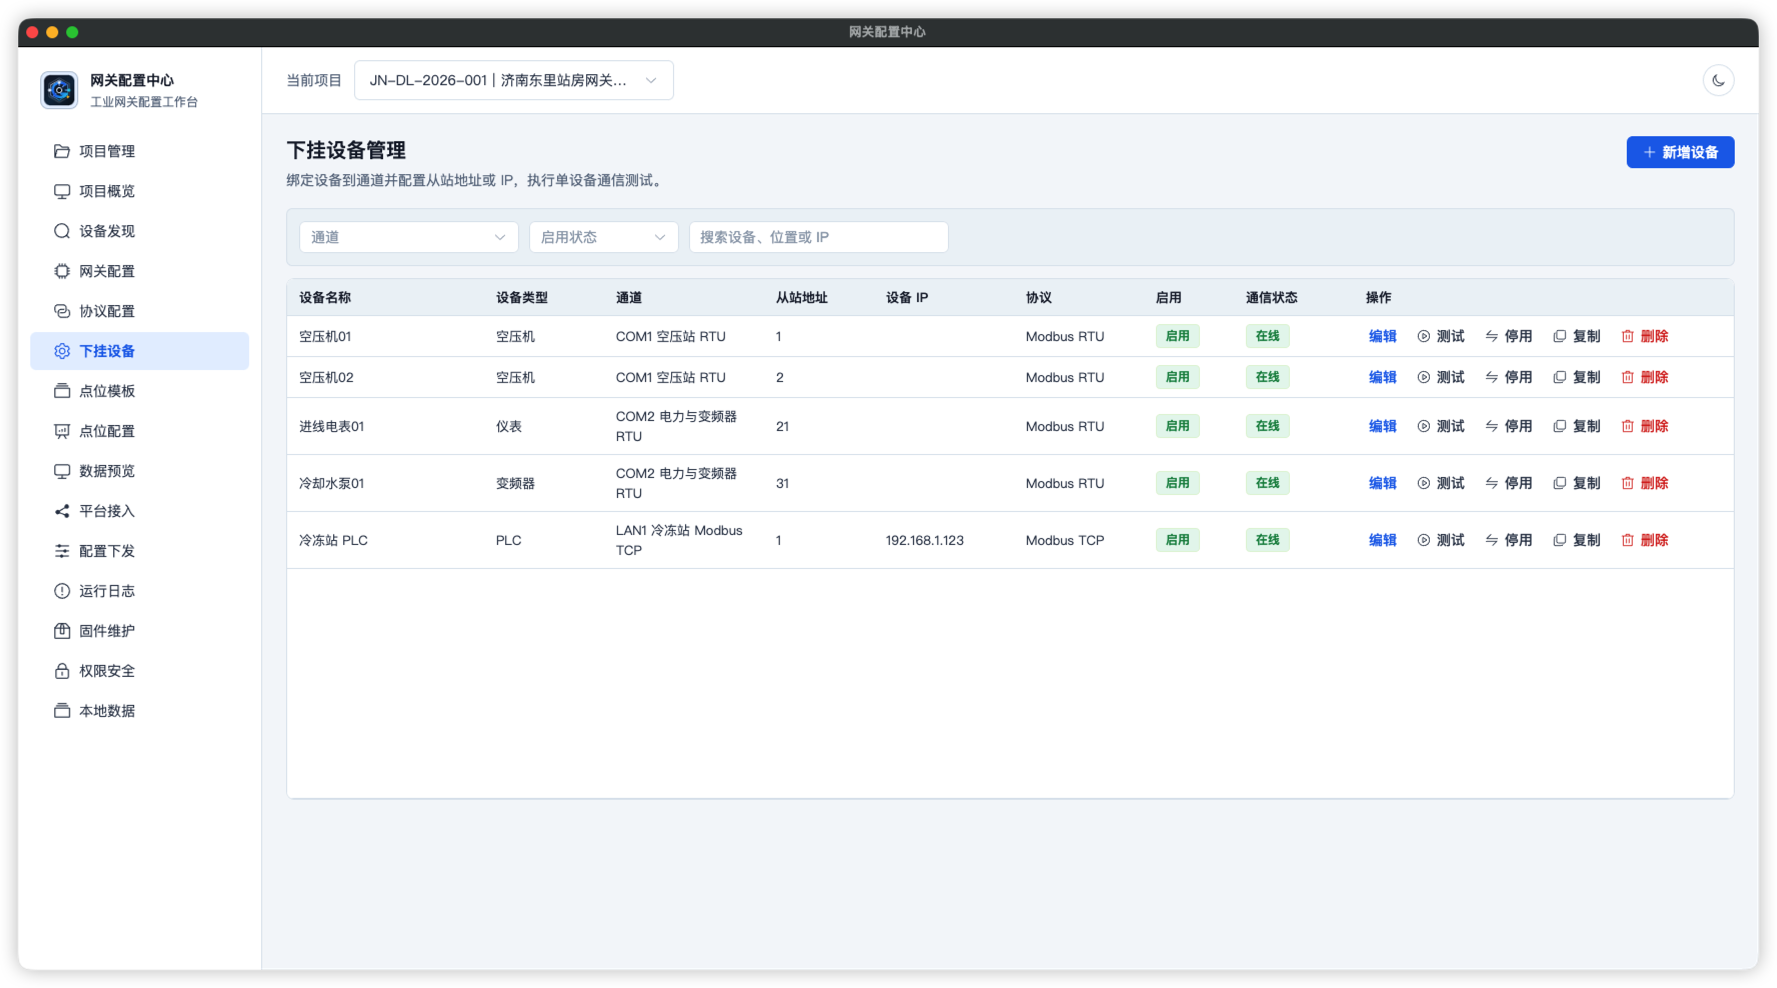The image size is (1777, 988).
Task: Run 测试 for 空压机02
Action: click(1440, 377)
